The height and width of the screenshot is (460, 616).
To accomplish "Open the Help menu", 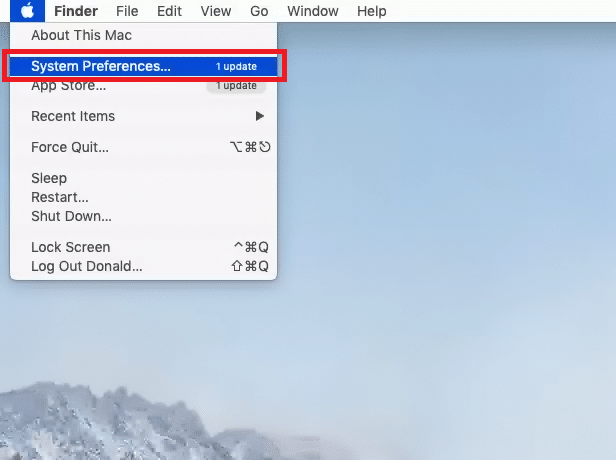I will [x=372, y=11].
